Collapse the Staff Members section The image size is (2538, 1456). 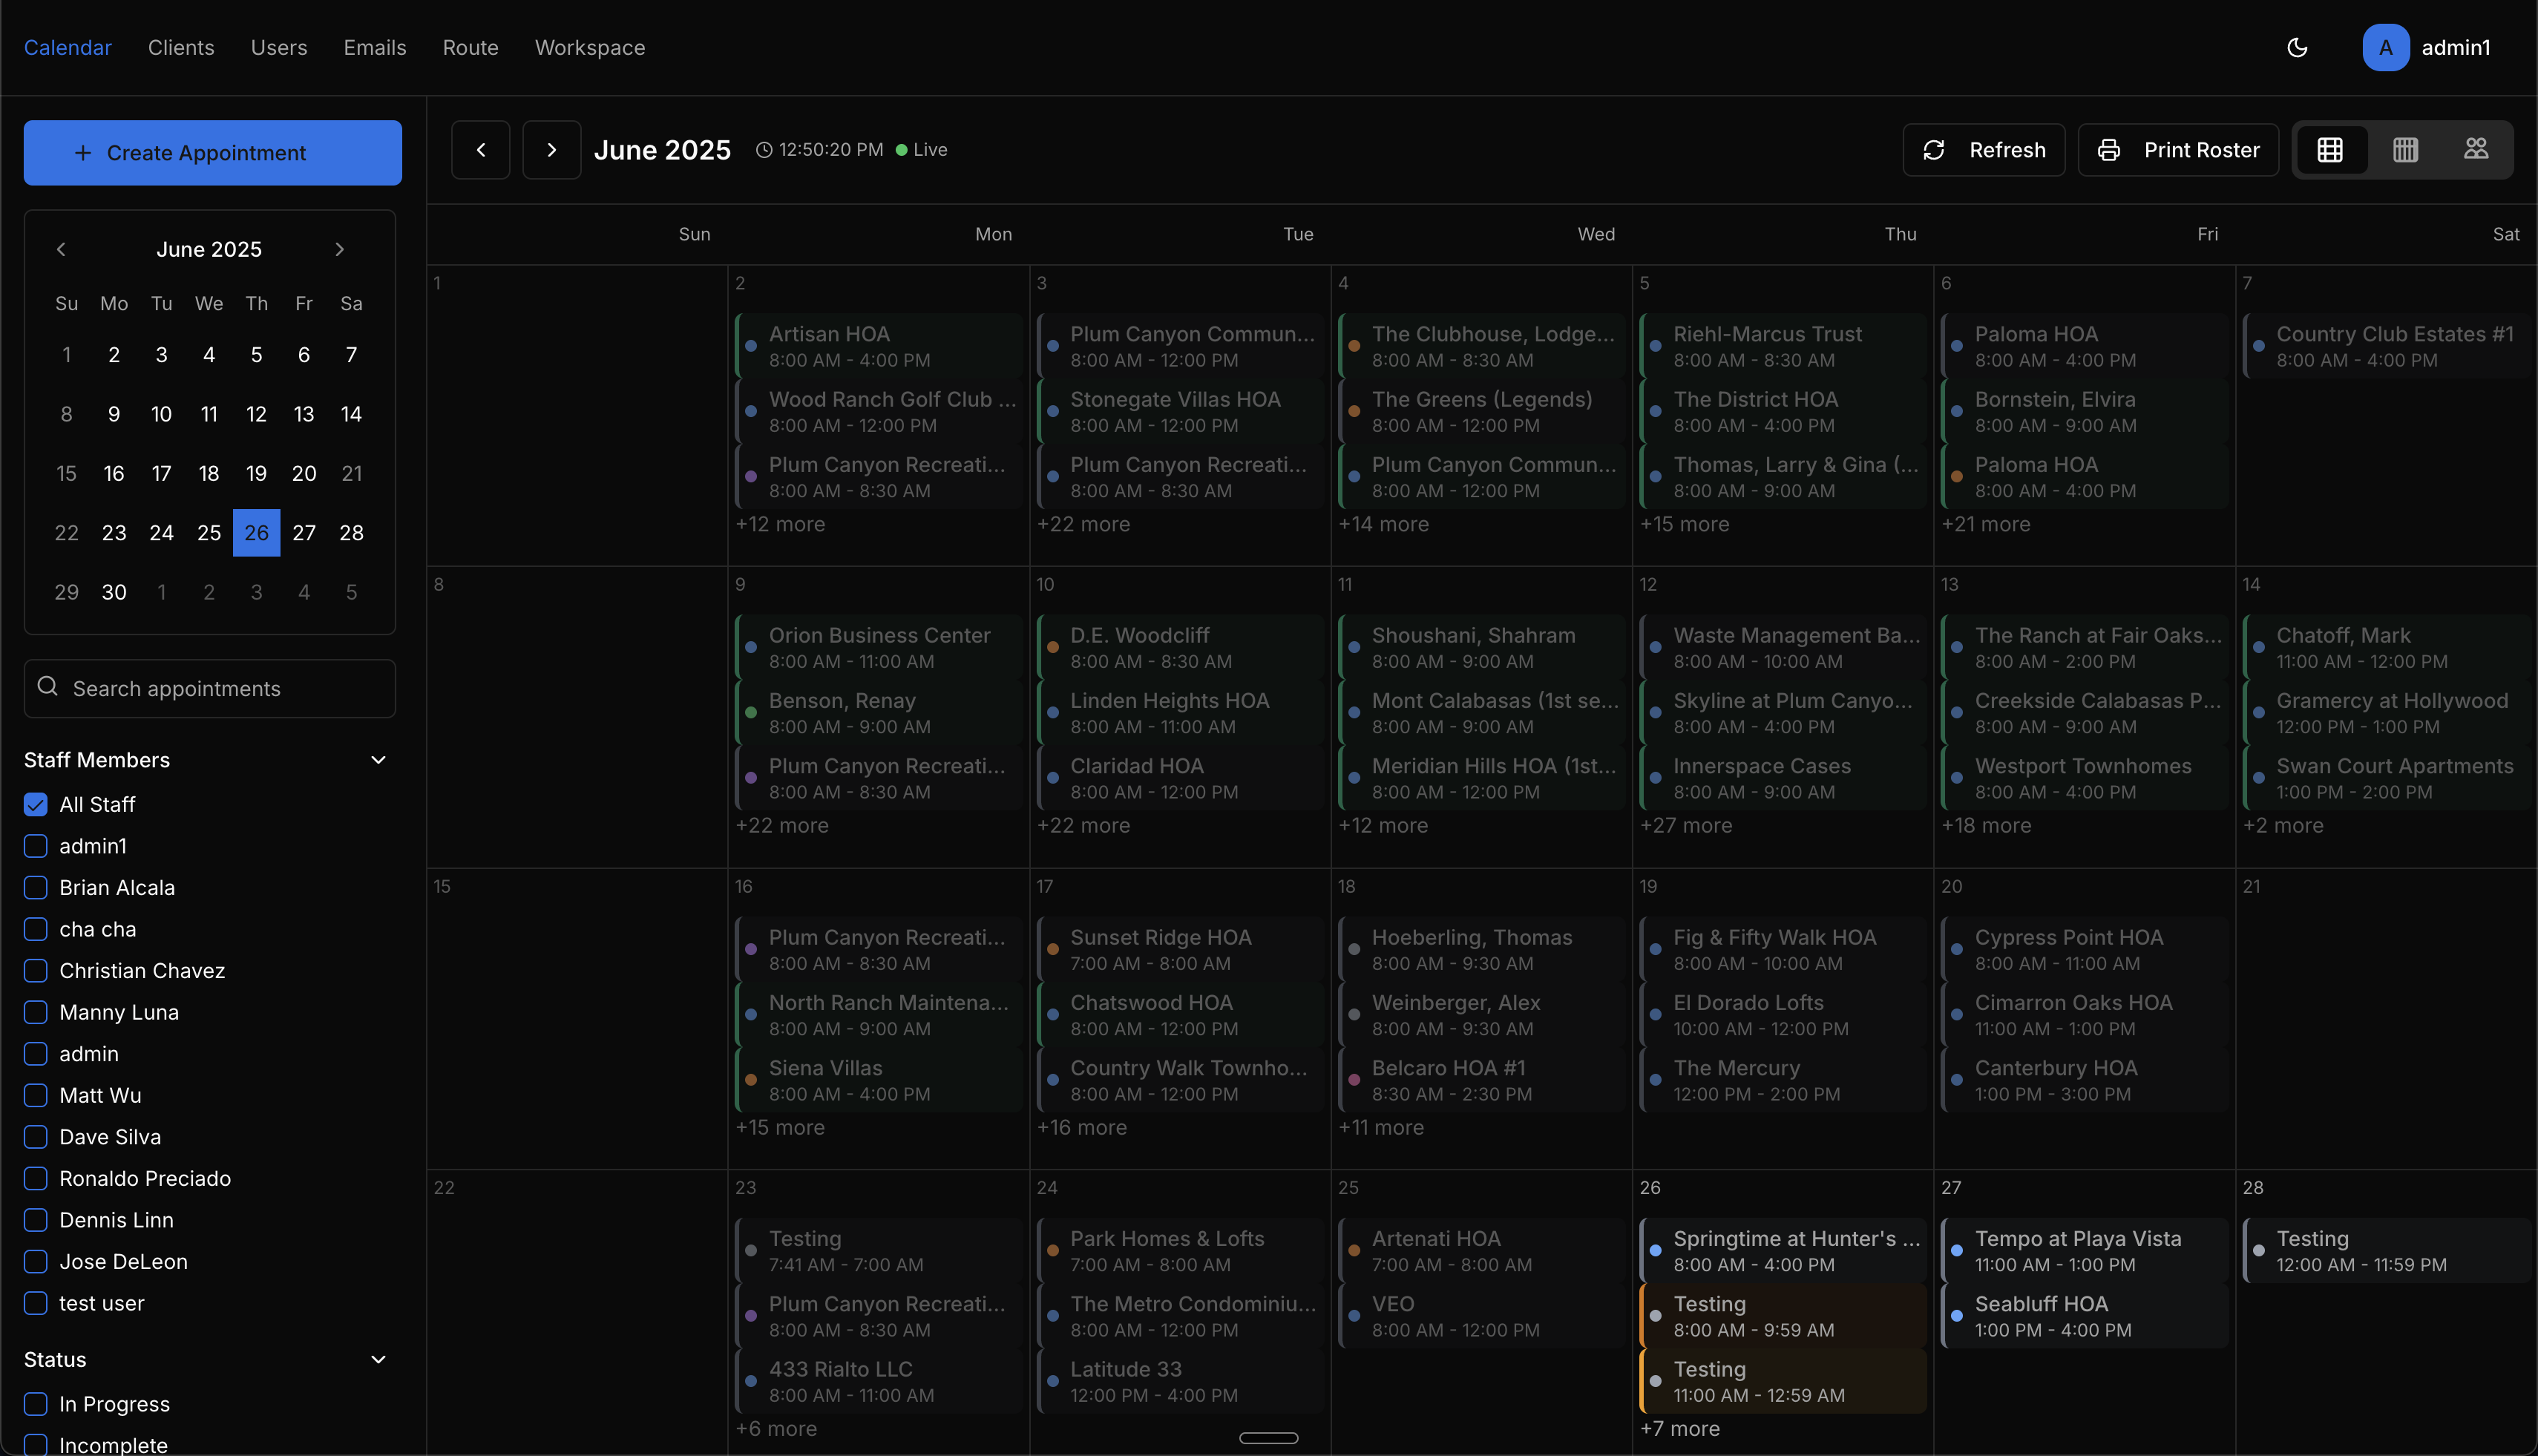[x=378, y=760]
